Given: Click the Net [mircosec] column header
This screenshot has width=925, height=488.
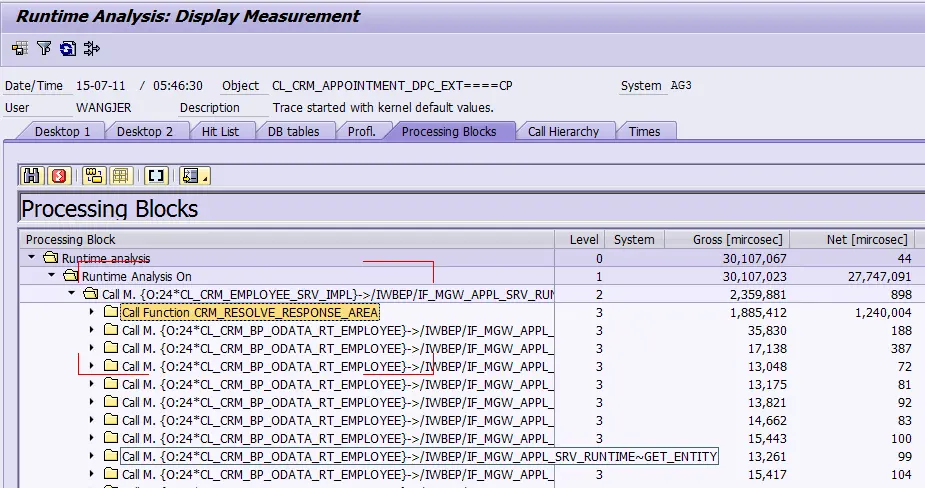Looking at the screenshot, I should [x=852, y=240].
